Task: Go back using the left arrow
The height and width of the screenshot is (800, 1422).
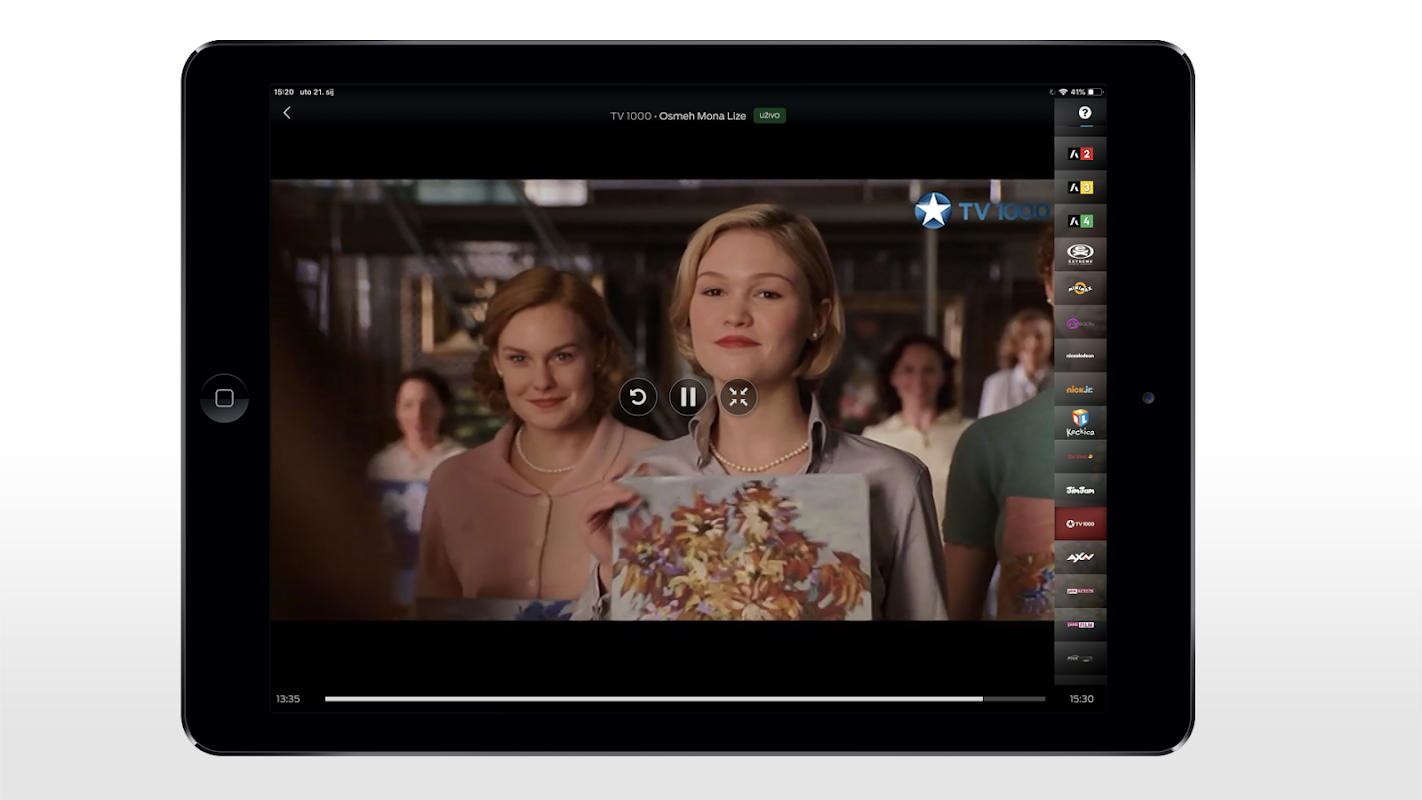Action: (287, 113)
